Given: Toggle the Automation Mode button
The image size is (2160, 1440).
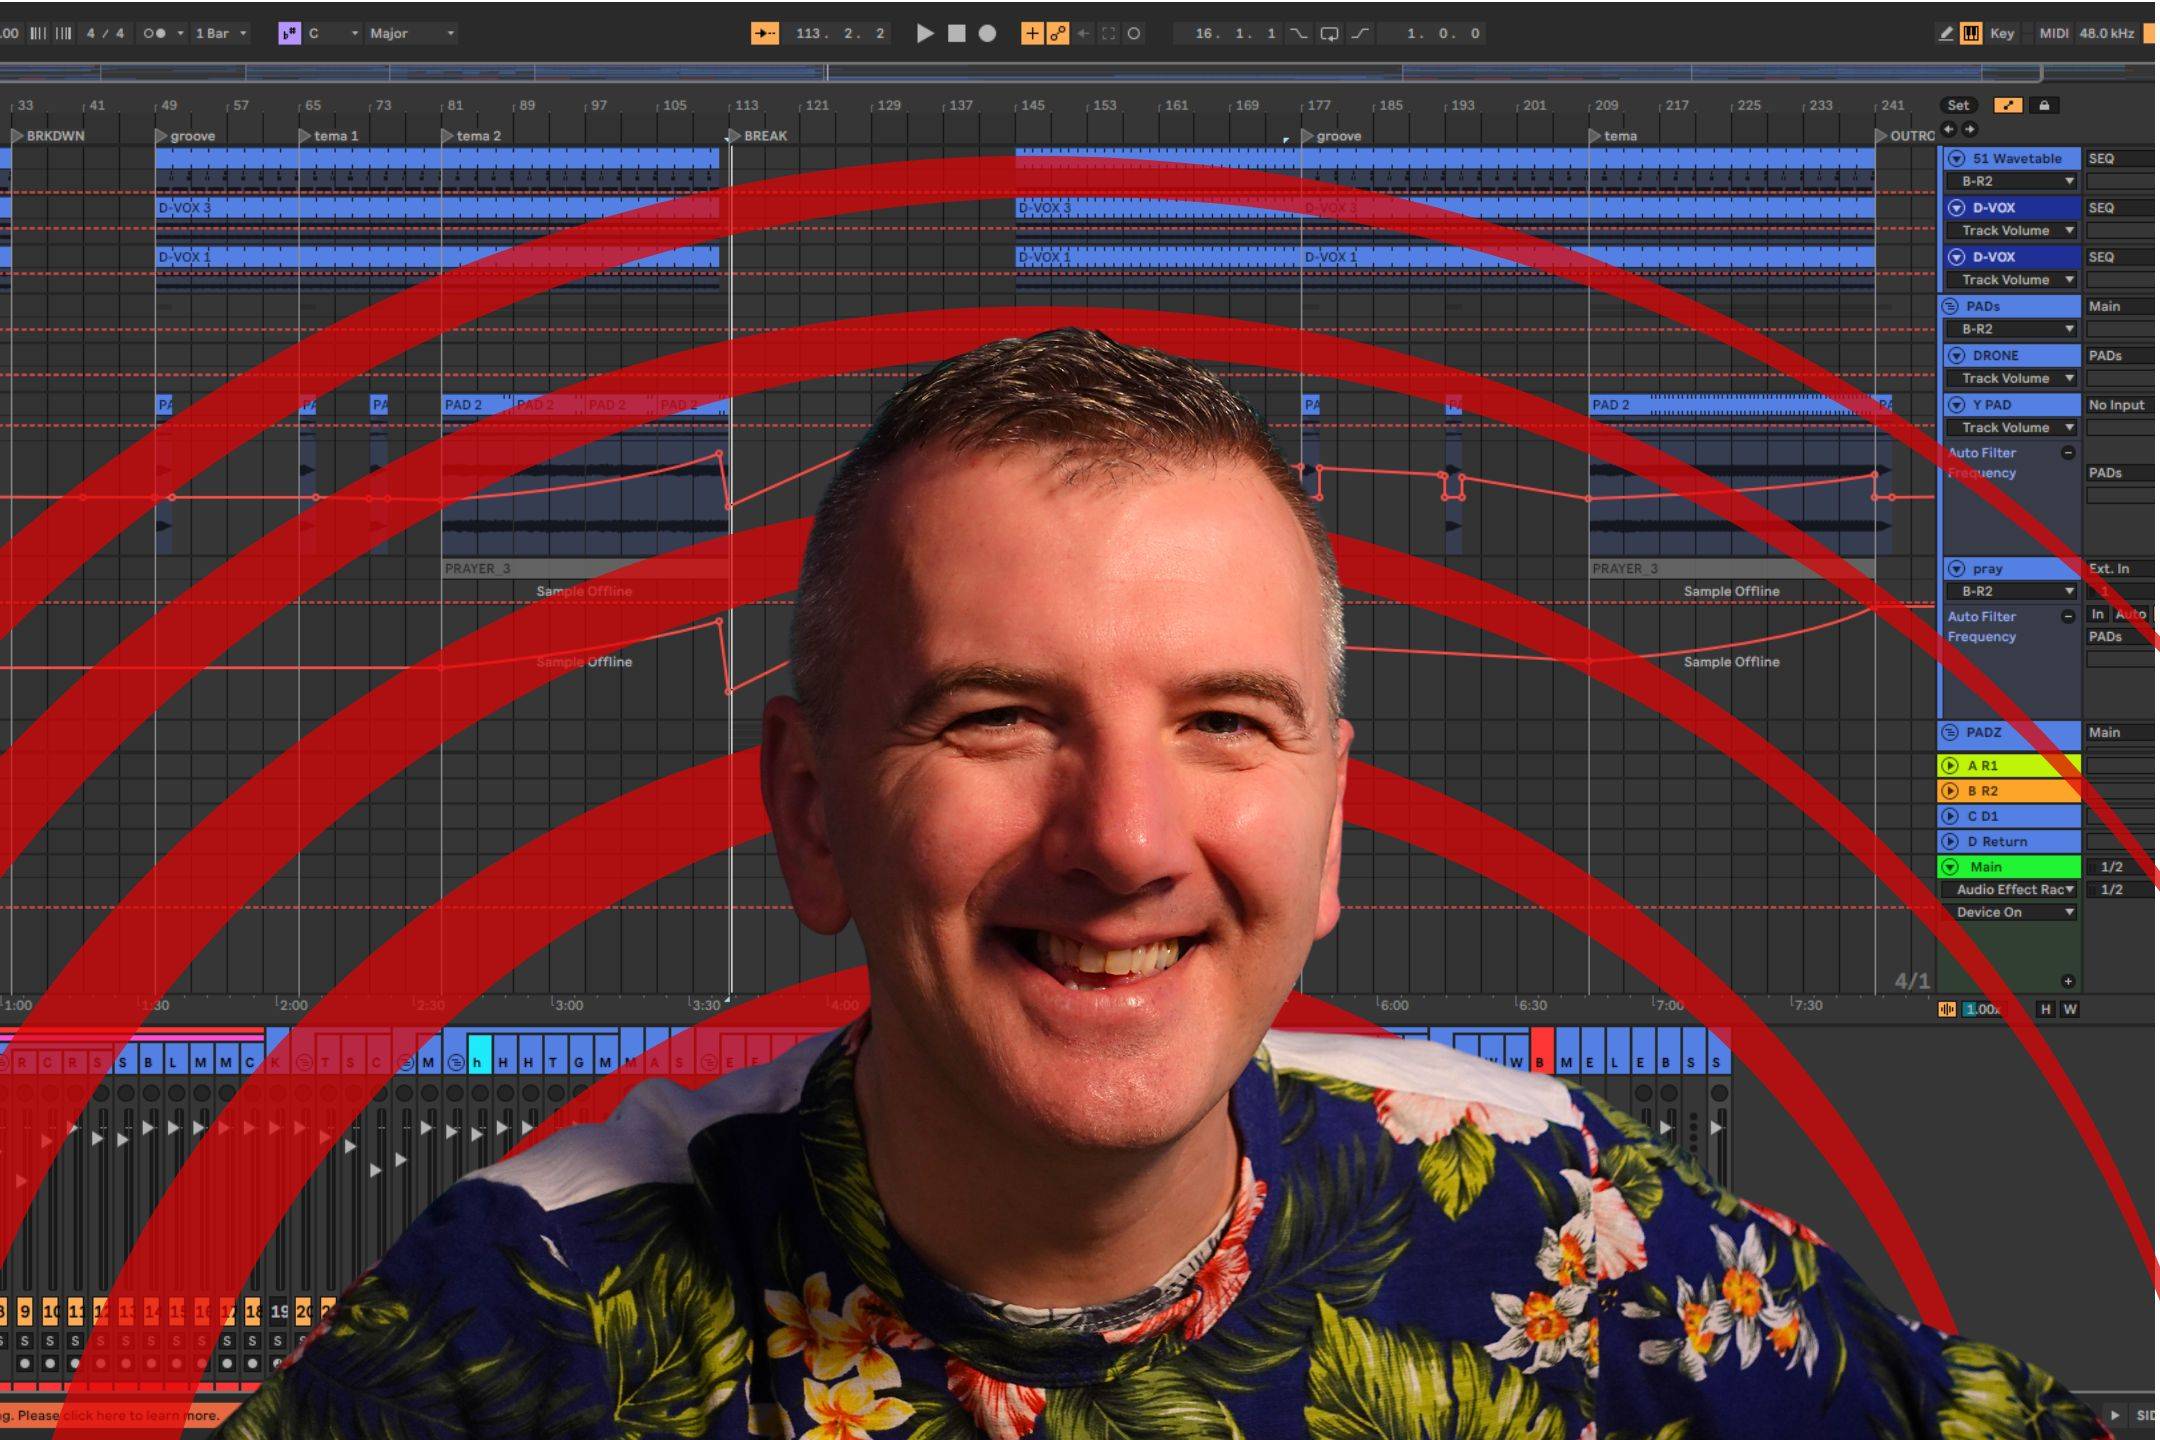Looking at the screenshot, I should [2007, 105].
